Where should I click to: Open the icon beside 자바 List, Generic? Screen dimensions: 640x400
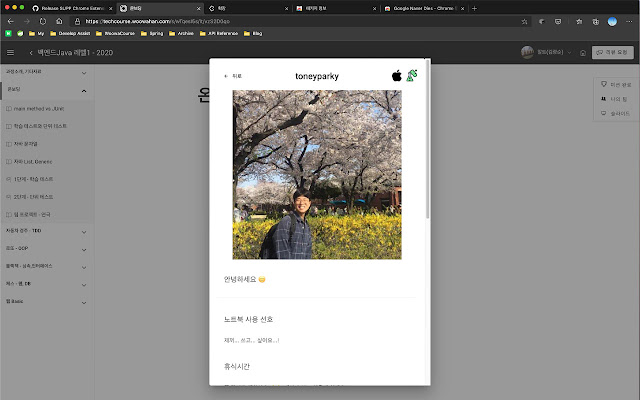point(9,162)
